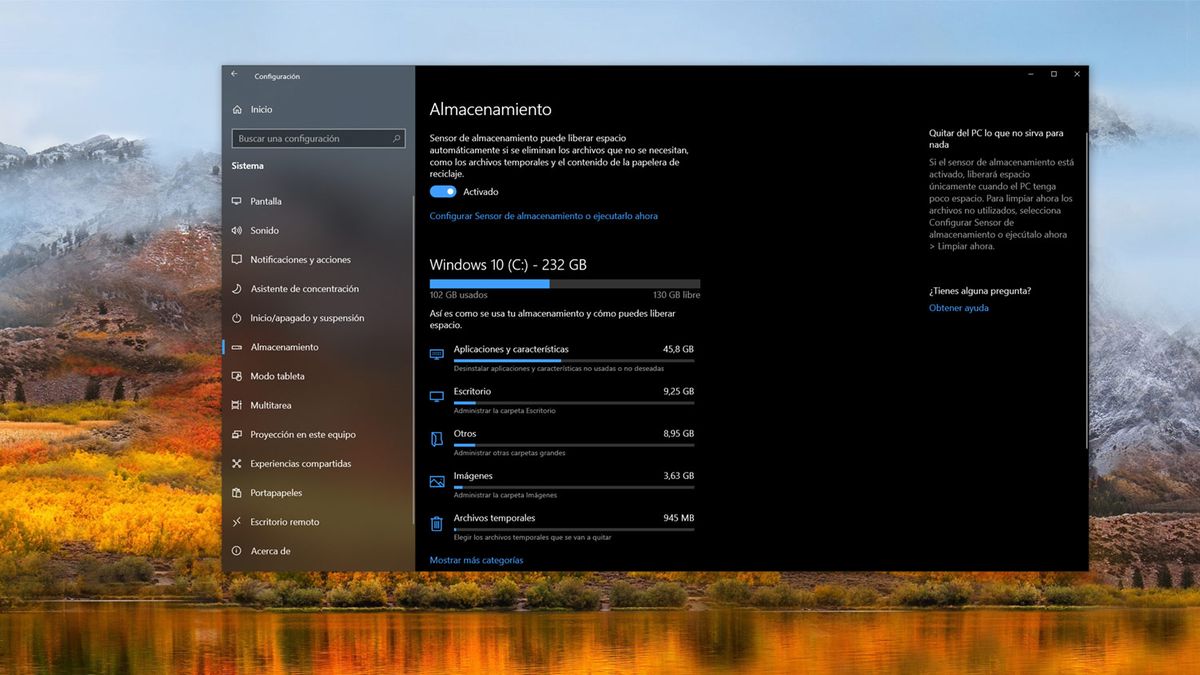Click the Sonido speaker icon

(x=239, y=230)
